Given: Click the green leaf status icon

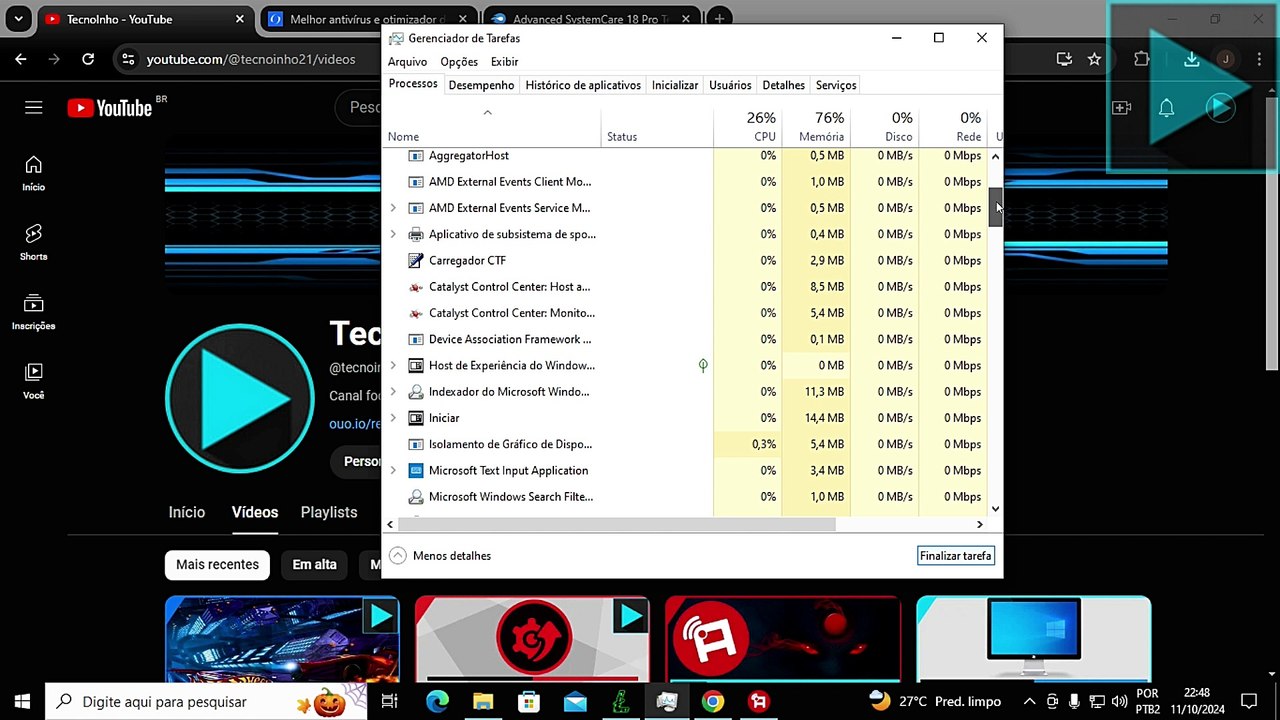Looking at the screenshot, I should point(703,365).
